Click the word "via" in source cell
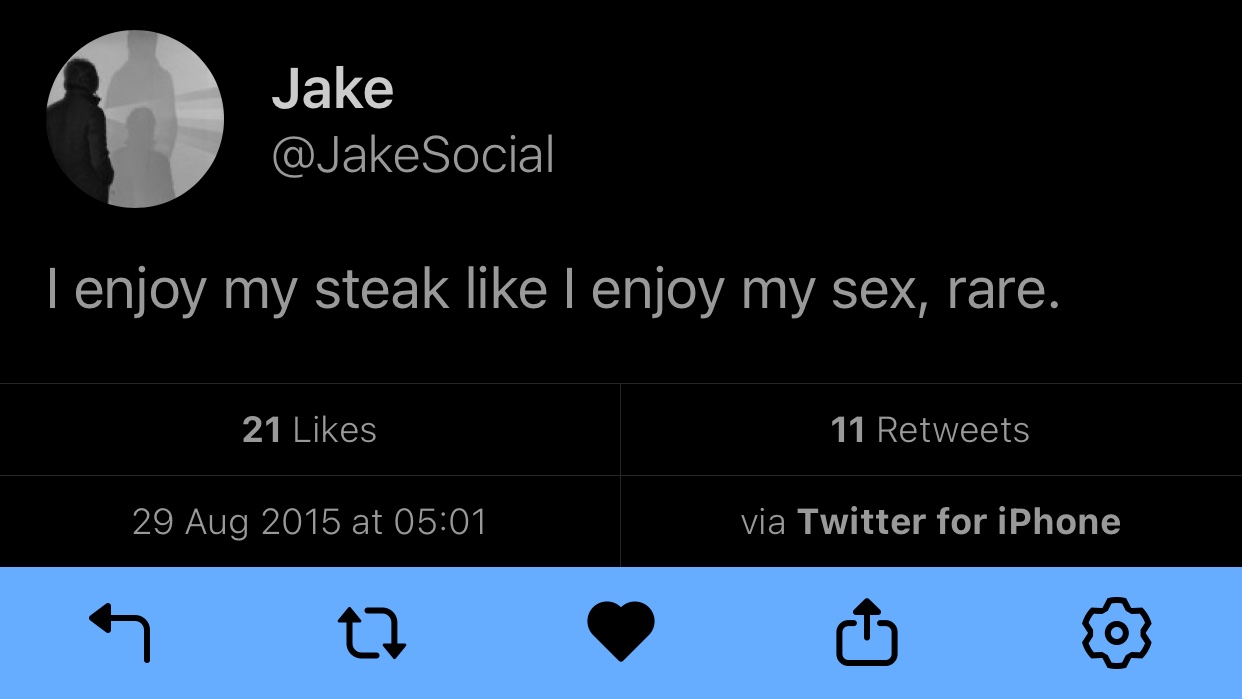 tap(763, 522)
